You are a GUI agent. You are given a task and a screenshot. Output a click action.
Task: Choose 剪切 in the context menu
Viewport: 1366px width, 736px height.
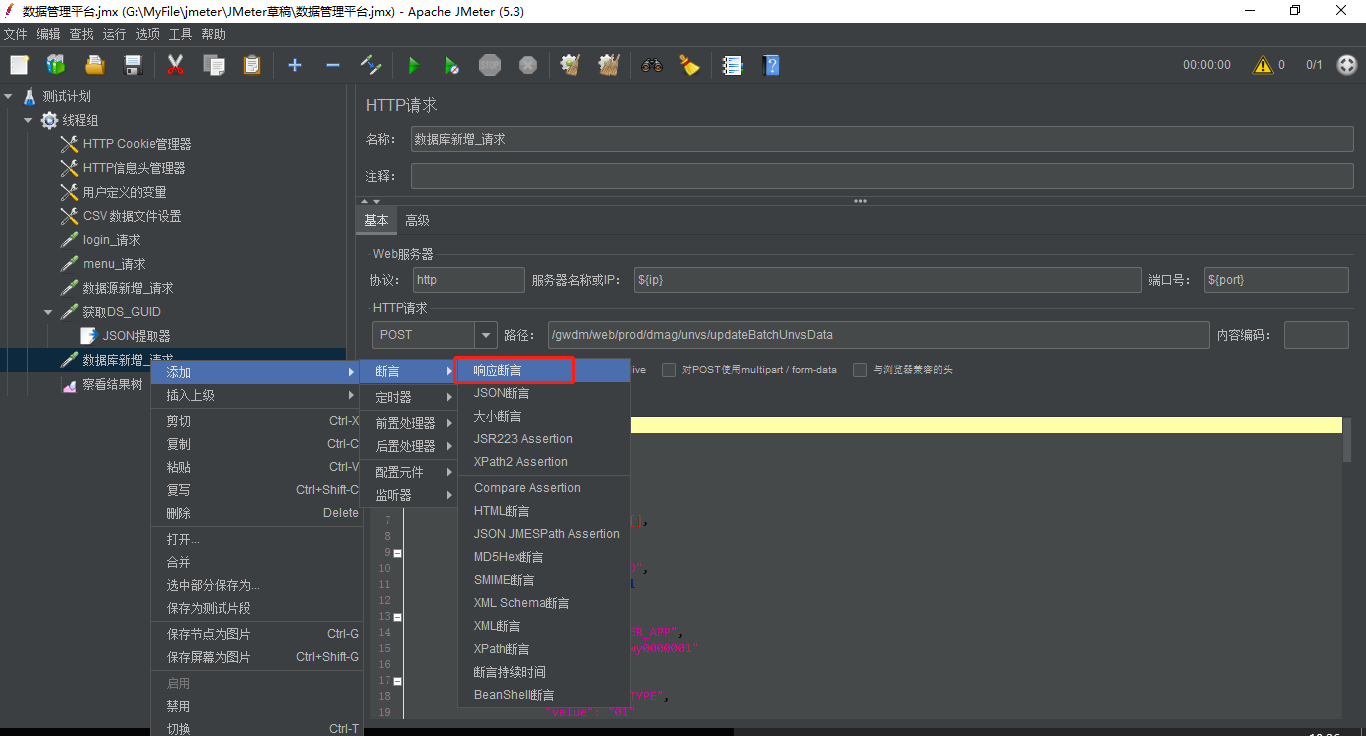(x=256, y=421)
